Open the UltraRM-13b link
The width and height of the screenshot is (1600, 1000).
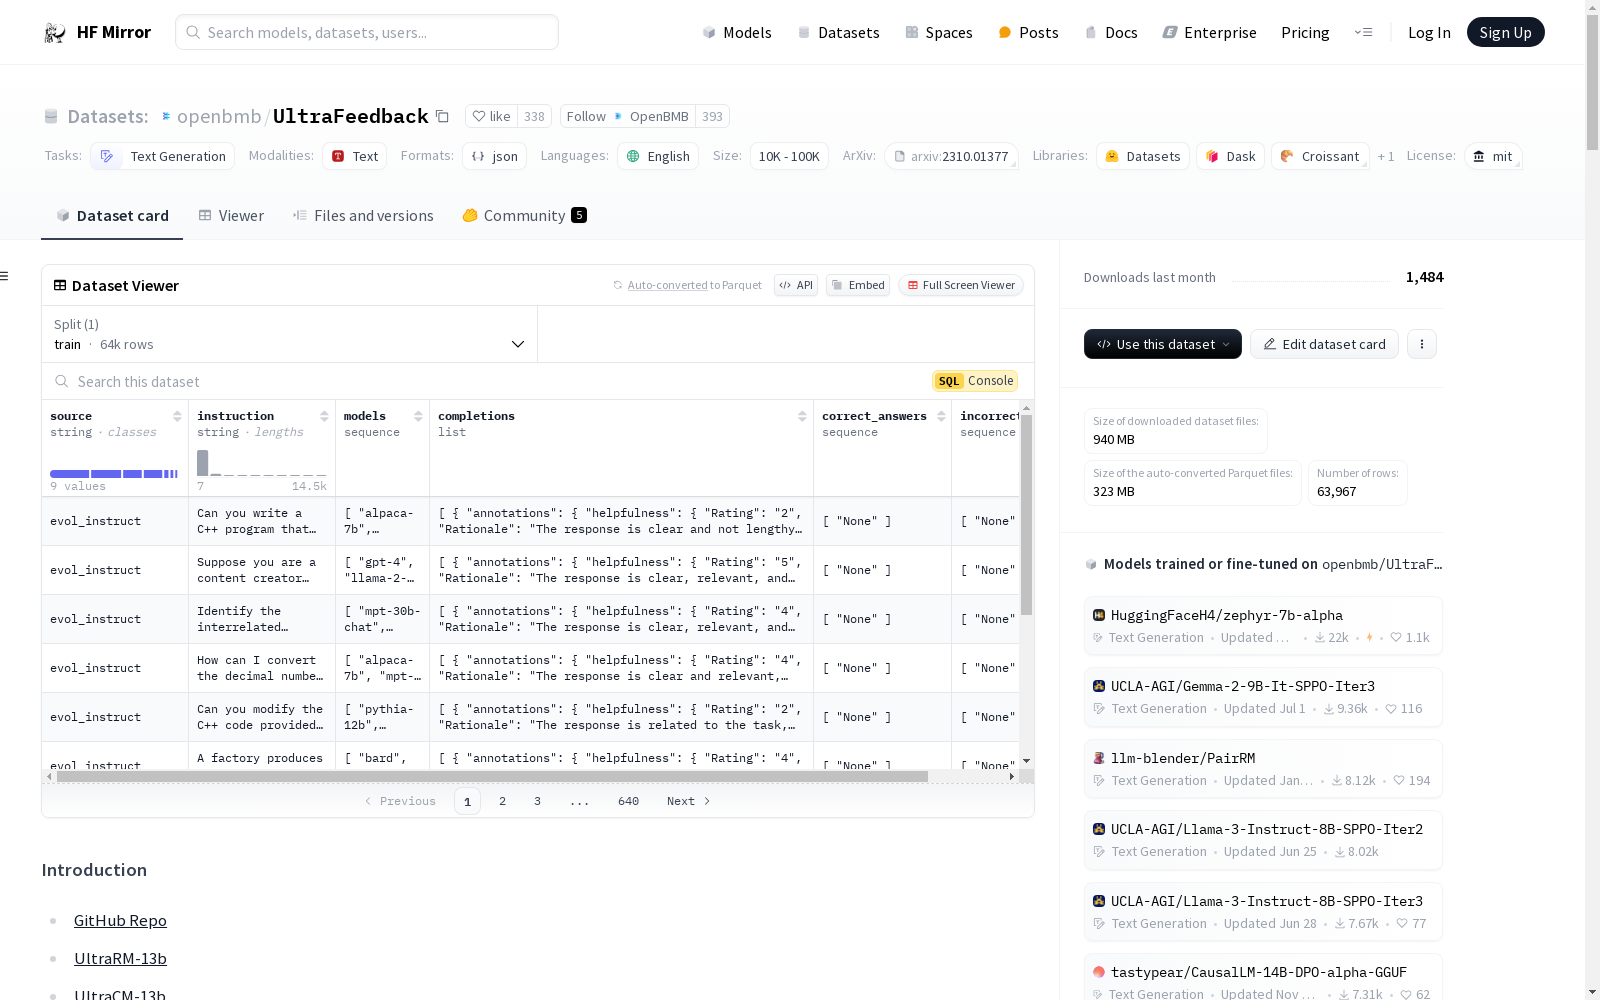[x=120, y=958]
